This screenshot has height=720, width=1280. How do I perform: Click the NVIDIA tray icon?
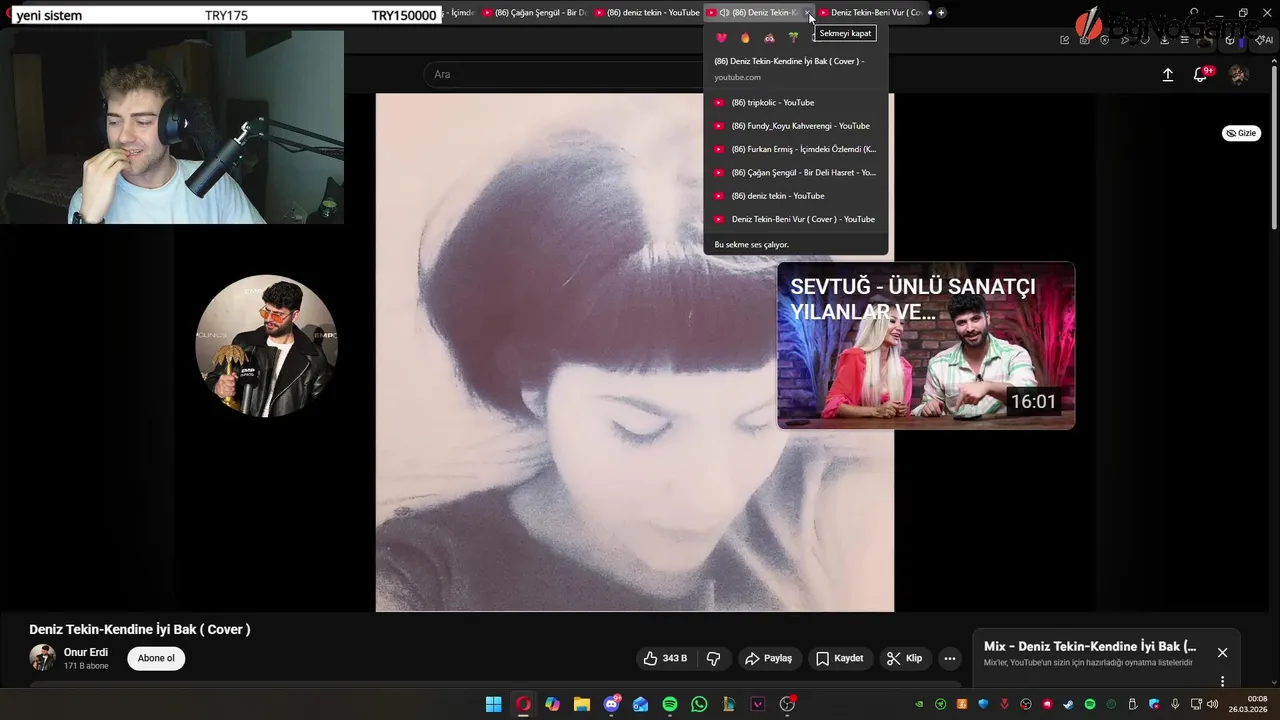click(x=919, y=704)
